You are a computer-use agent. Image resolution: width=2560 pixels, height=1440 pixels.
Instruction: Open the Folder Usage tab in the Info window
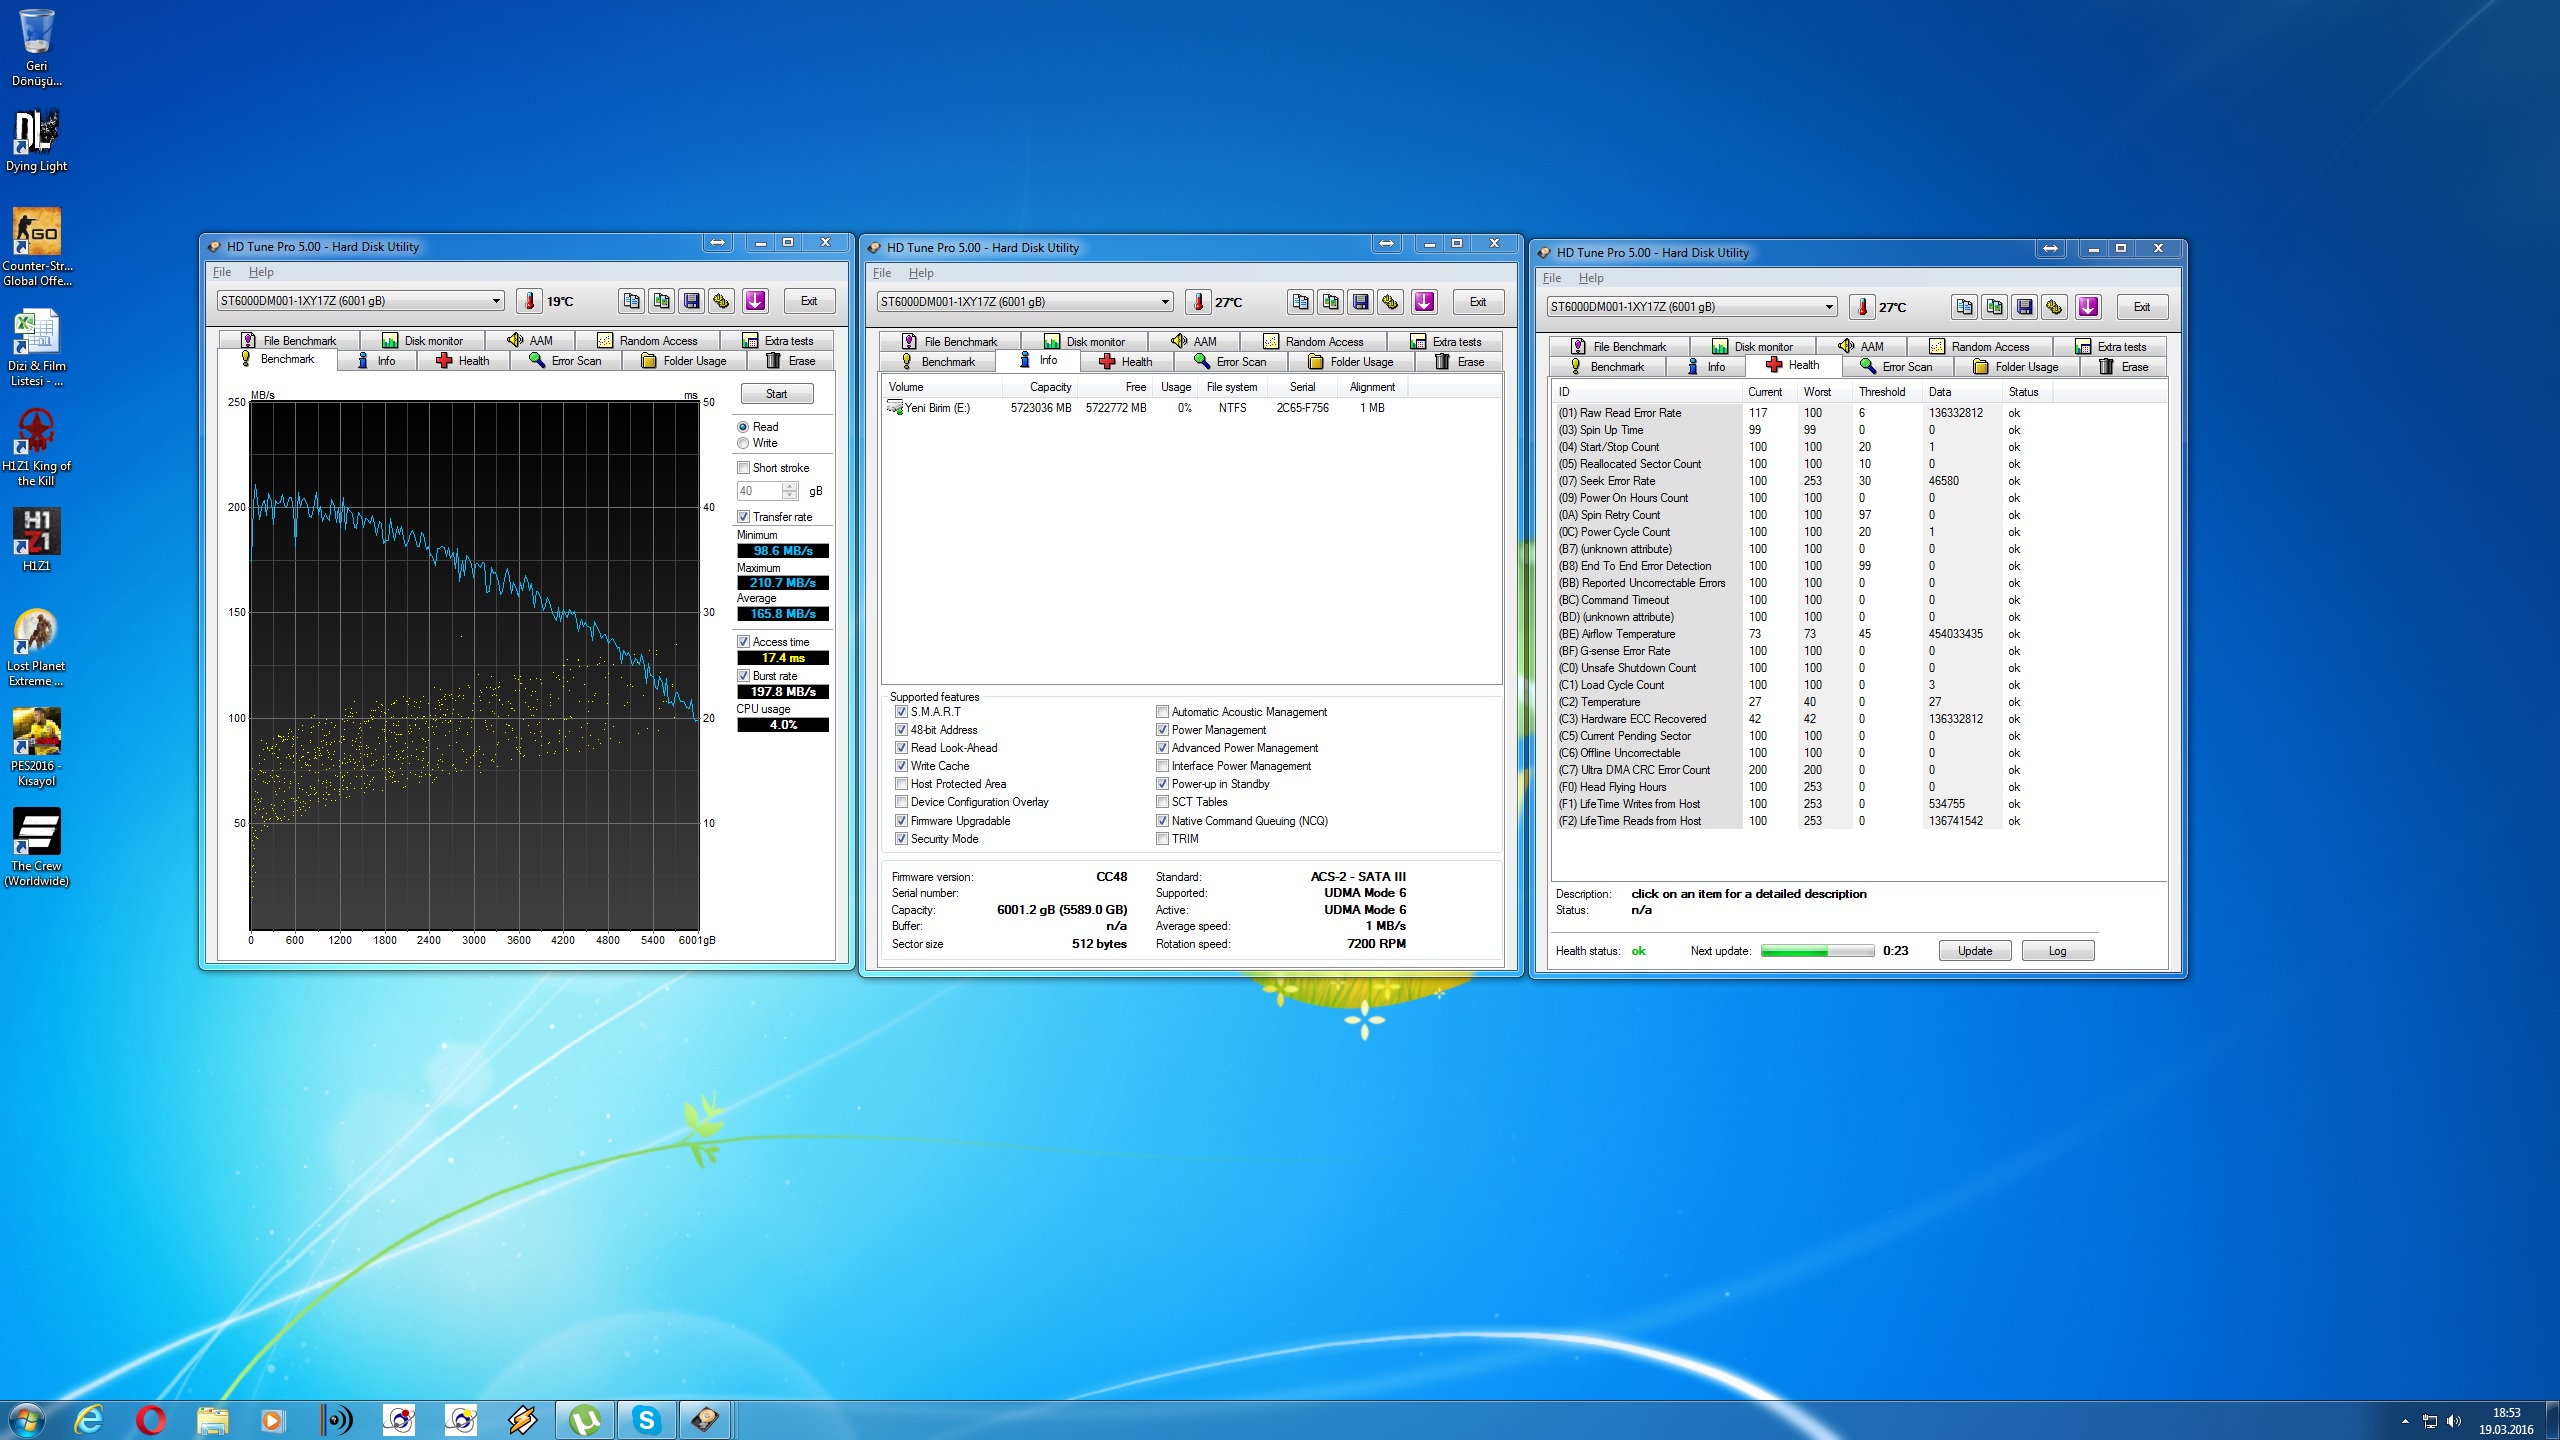pos(1351,362)
